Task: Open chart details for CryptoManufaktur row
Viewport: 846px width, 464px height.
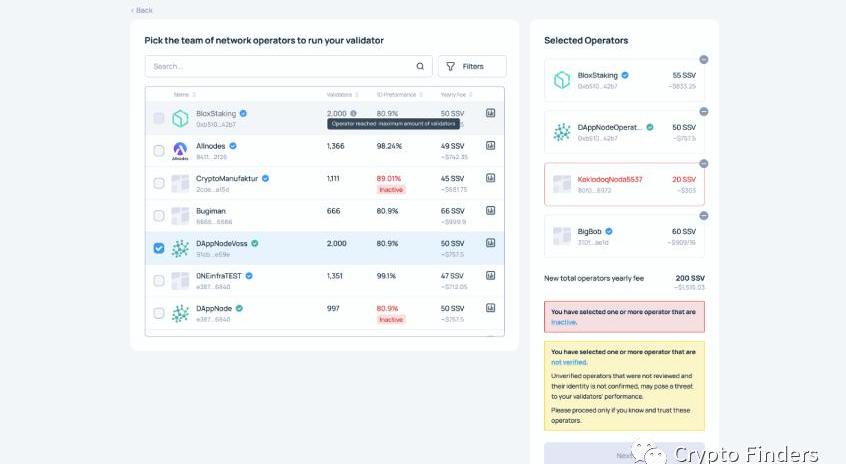Action: click(x=490, y=178)
